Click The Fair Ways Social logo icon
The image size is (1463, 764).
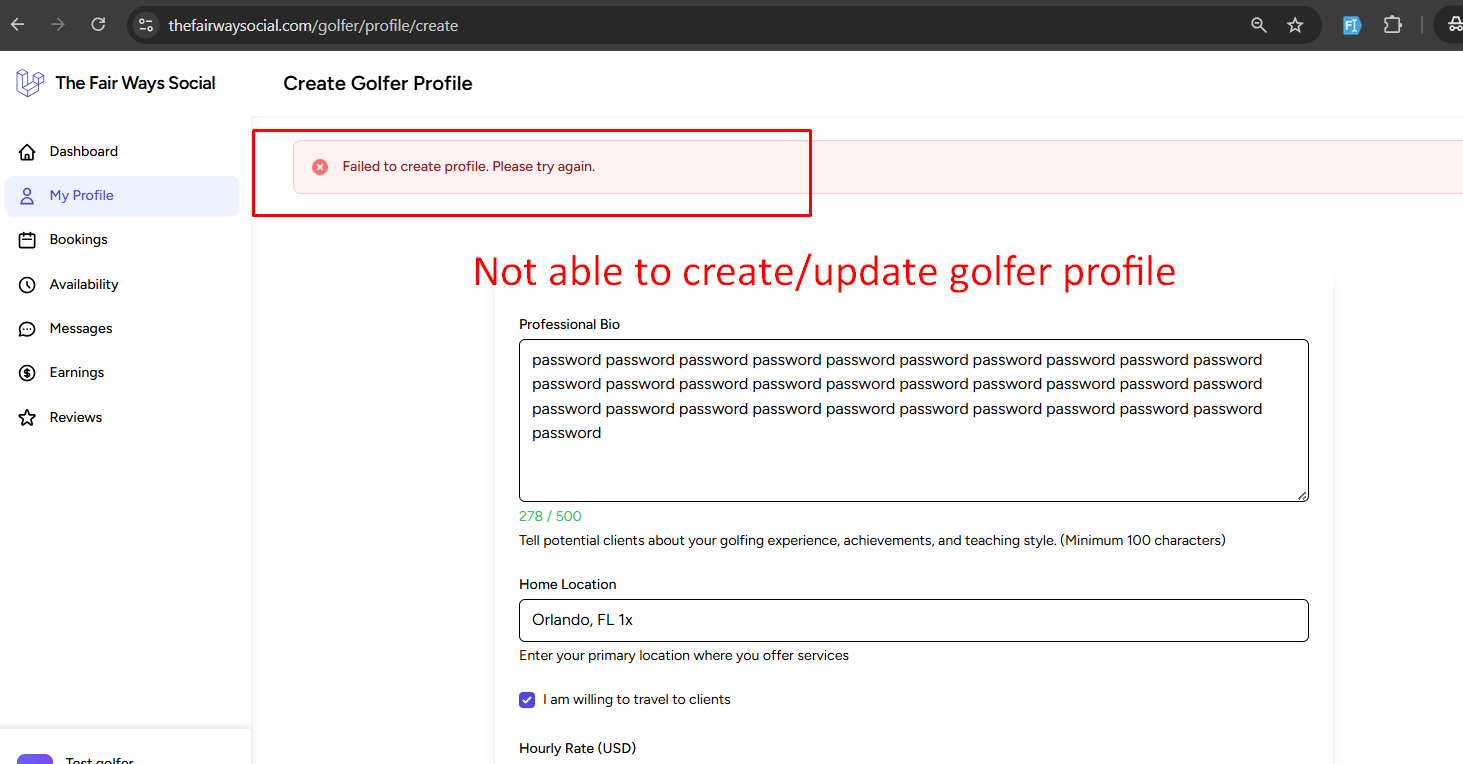coord(30,83)
